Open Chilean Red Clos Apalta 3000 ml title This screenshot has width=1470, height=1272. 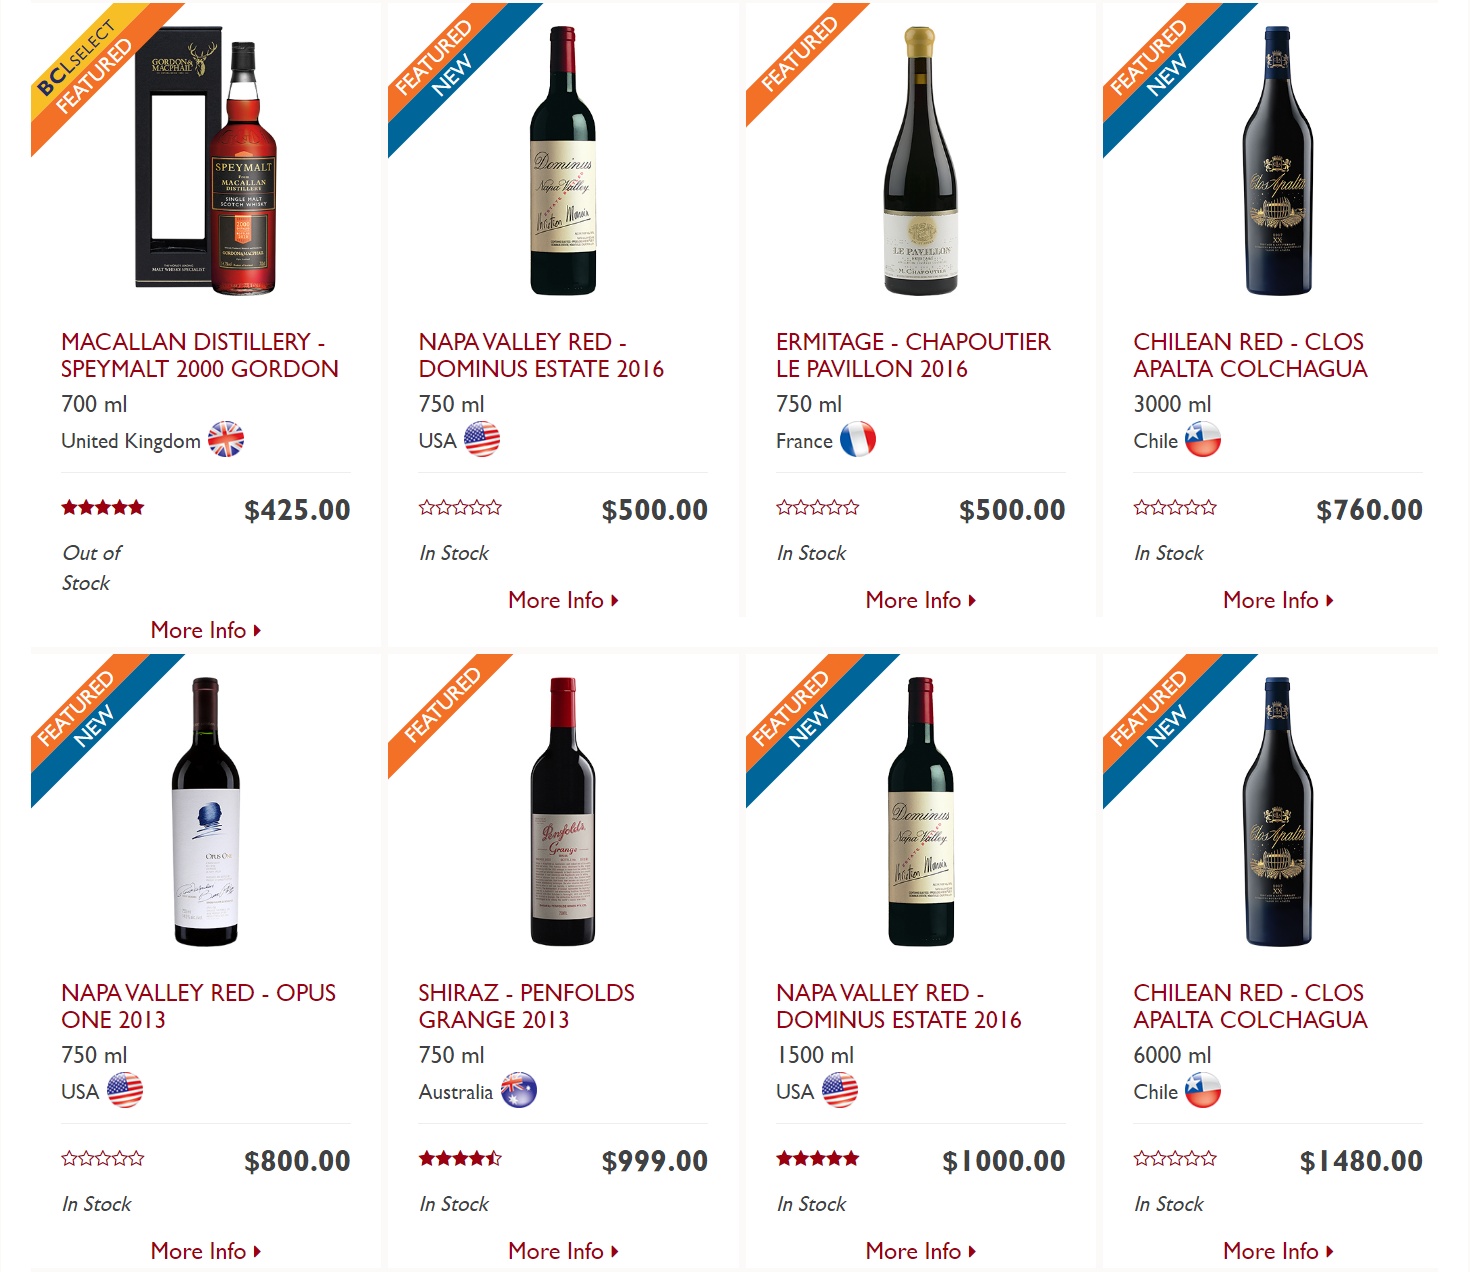click(1250, 355)
